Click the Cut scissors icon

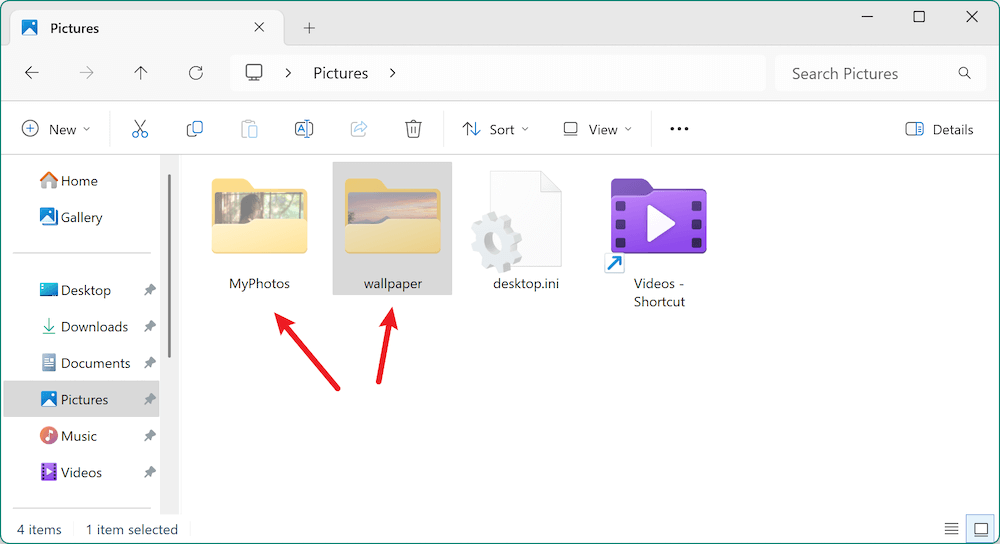[x=140, y=129]
